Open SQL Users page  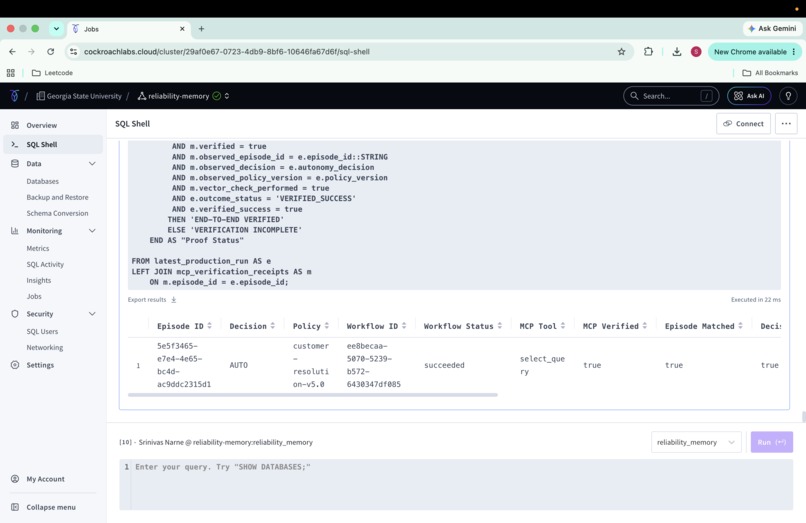click(42, 332)
